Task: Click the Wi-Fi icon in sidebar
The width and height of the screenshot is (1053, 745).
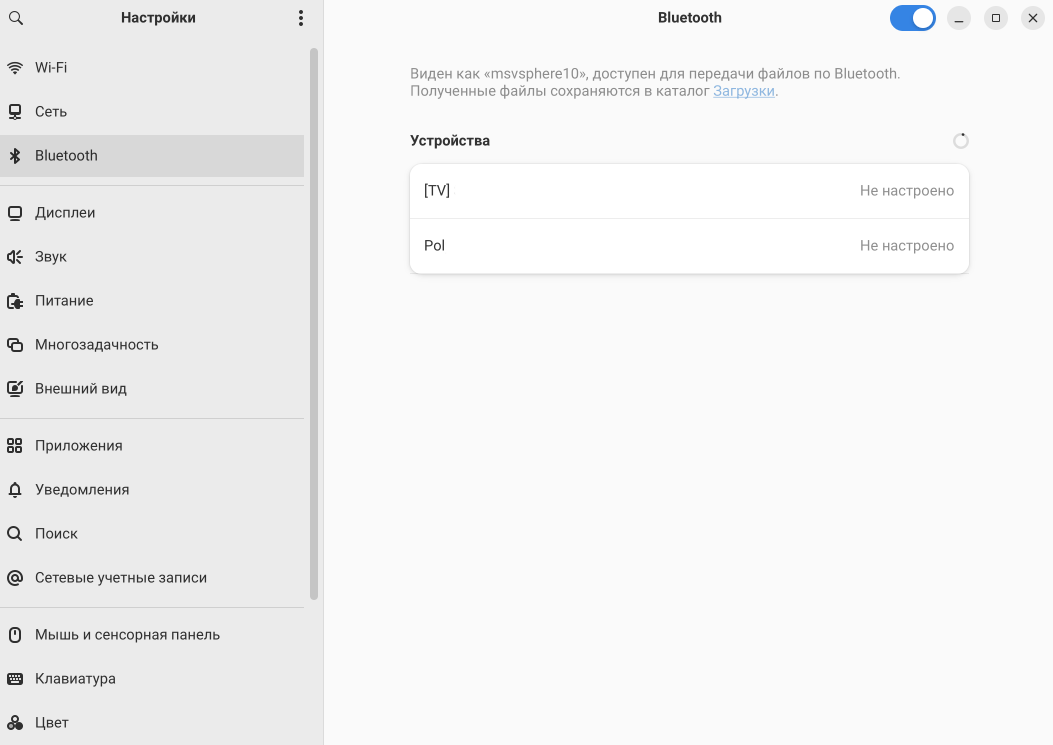Action: 15,68
